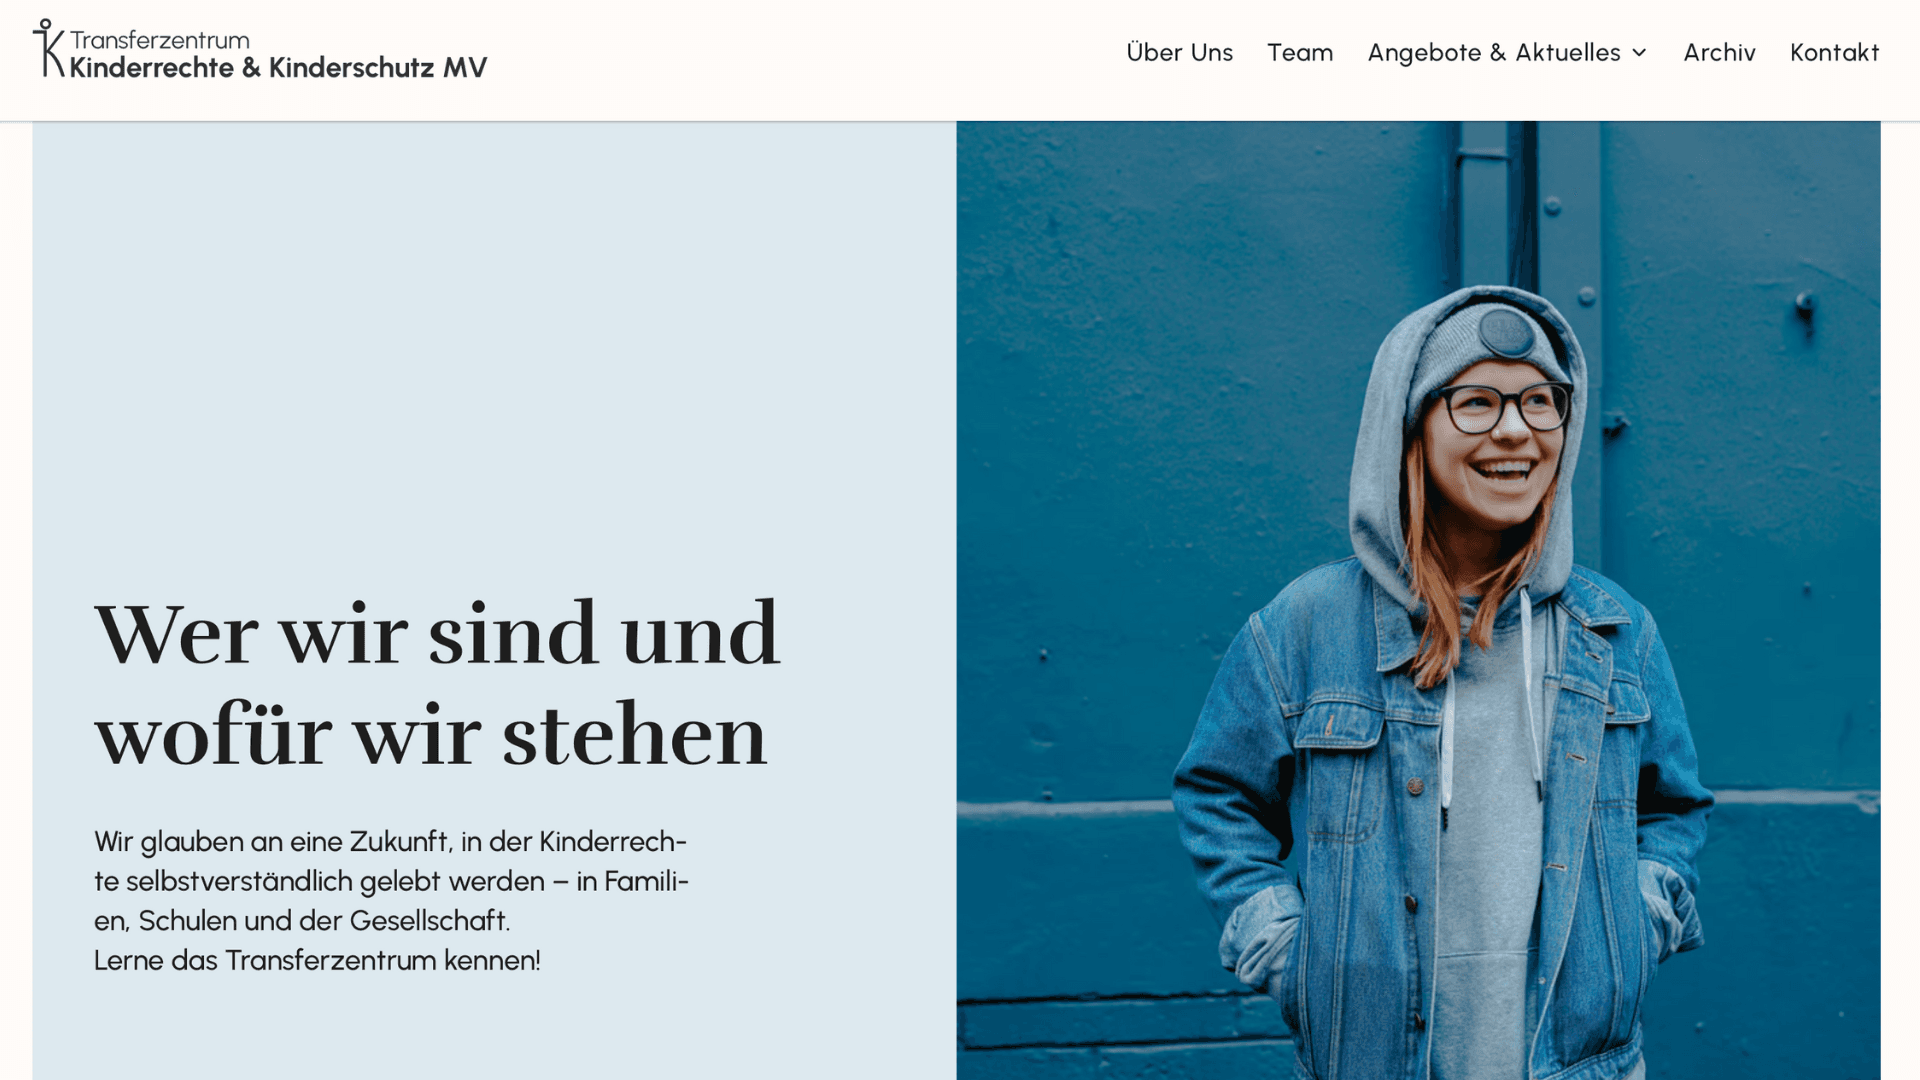Open the Über Uns menu item
The width and height of the screenshot is (1920, 1080).
coord(1179,52)
